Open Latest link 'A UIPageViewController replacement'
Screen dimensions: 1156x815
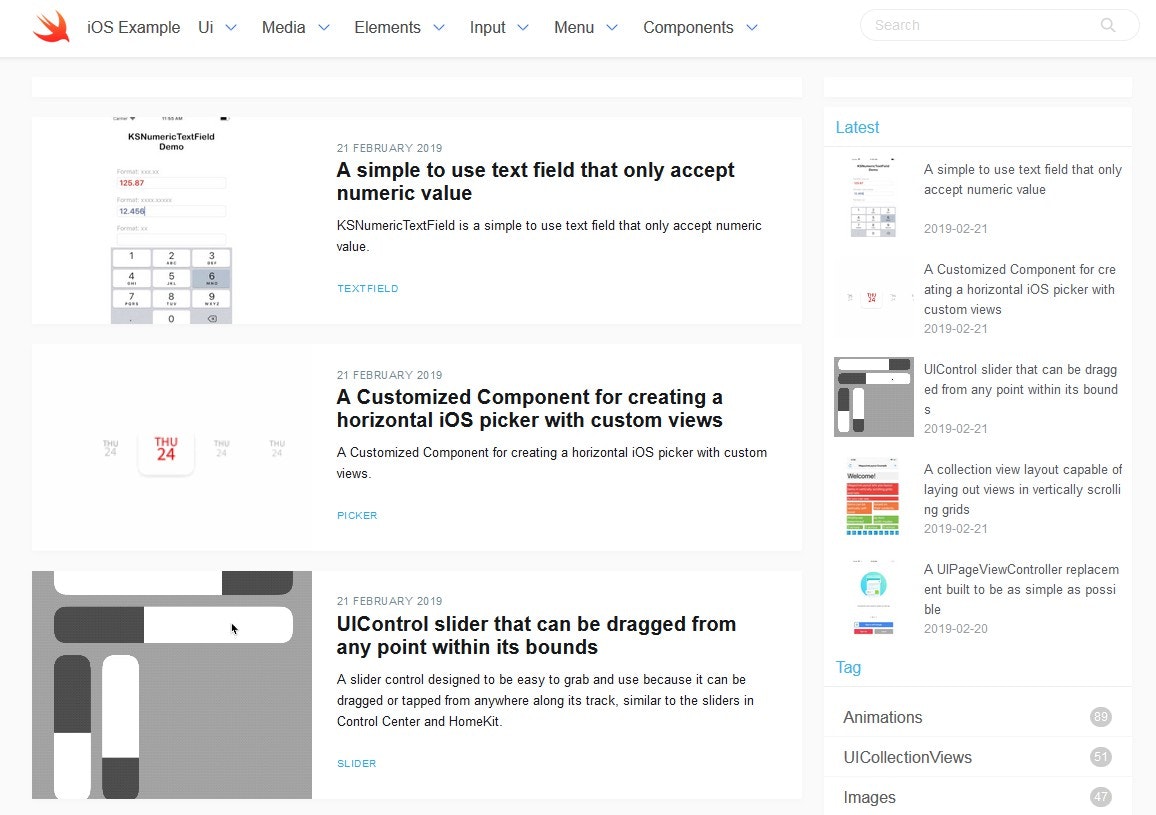(1021, 589)
